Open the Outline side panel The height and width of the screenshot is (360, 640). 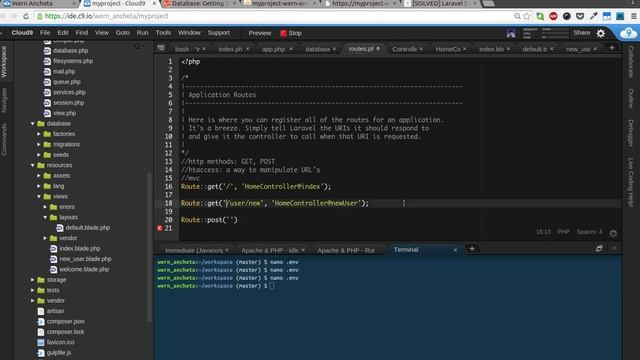pyautogui.click(x=631, y=98)
